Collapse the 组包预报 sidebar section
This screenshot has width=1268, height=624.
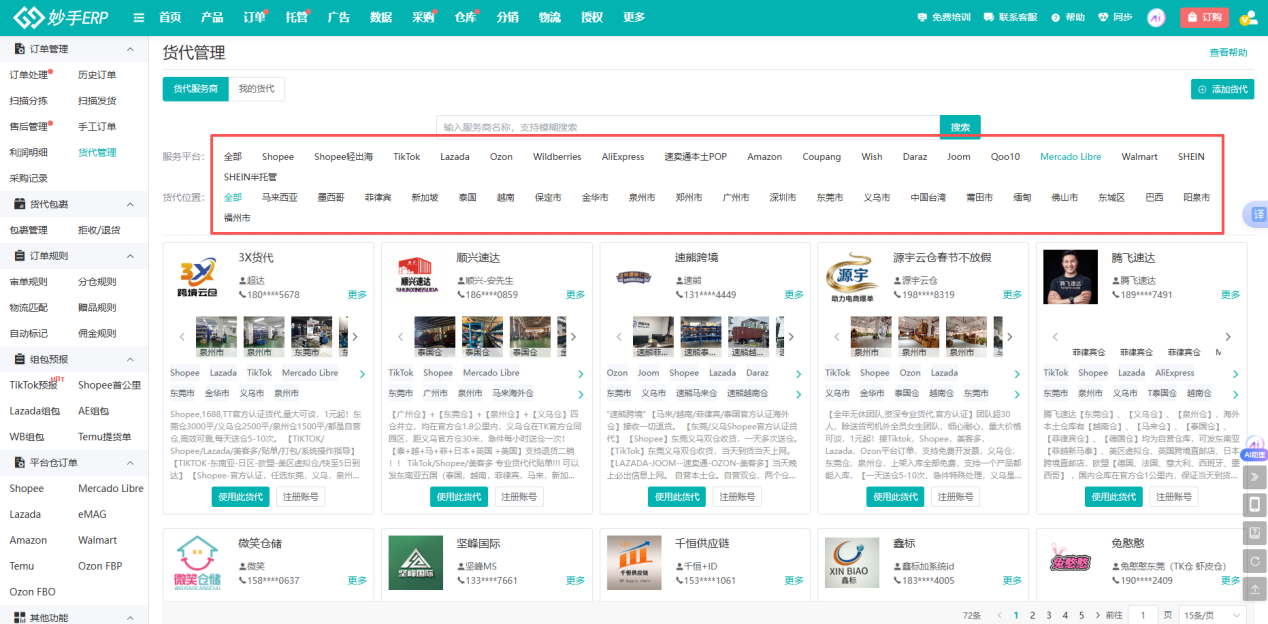(129, 359)
